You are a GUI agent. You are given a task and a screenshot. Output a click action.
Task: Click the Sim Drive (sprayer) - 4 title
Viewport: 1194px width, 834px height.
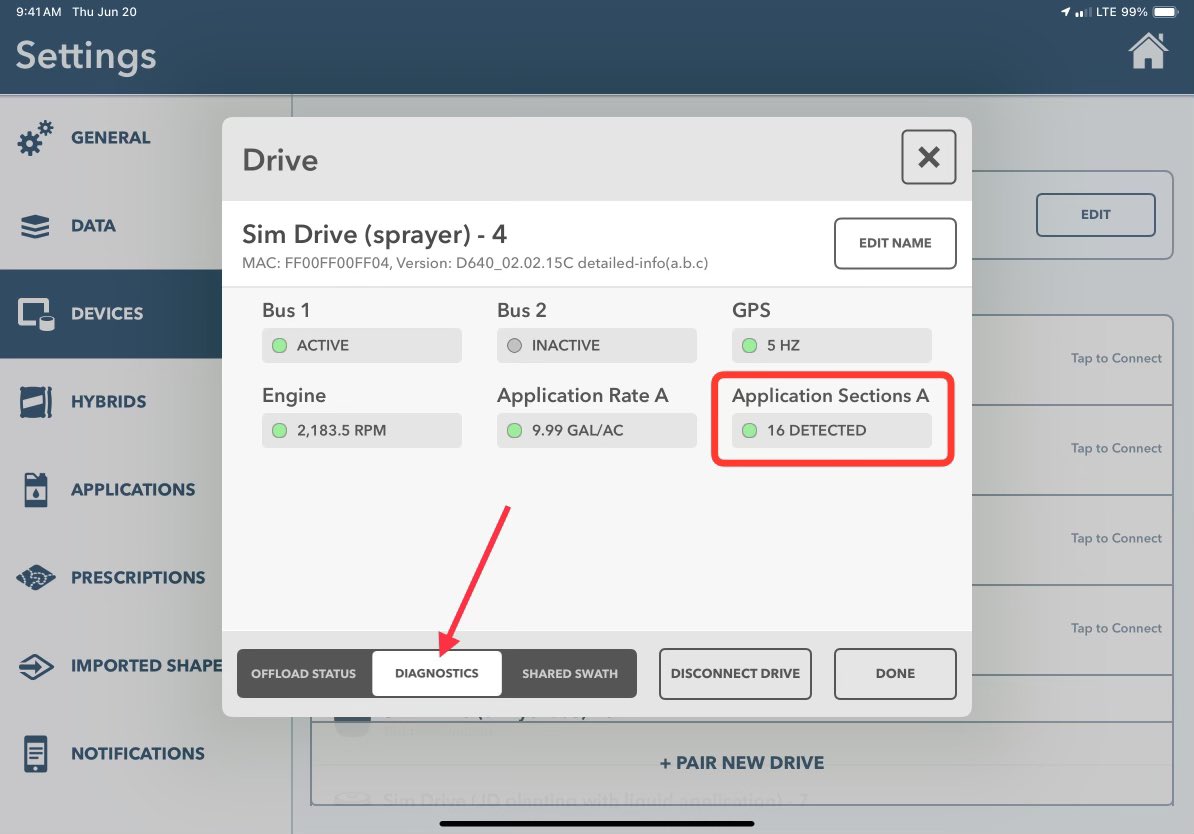click(374, 235)
